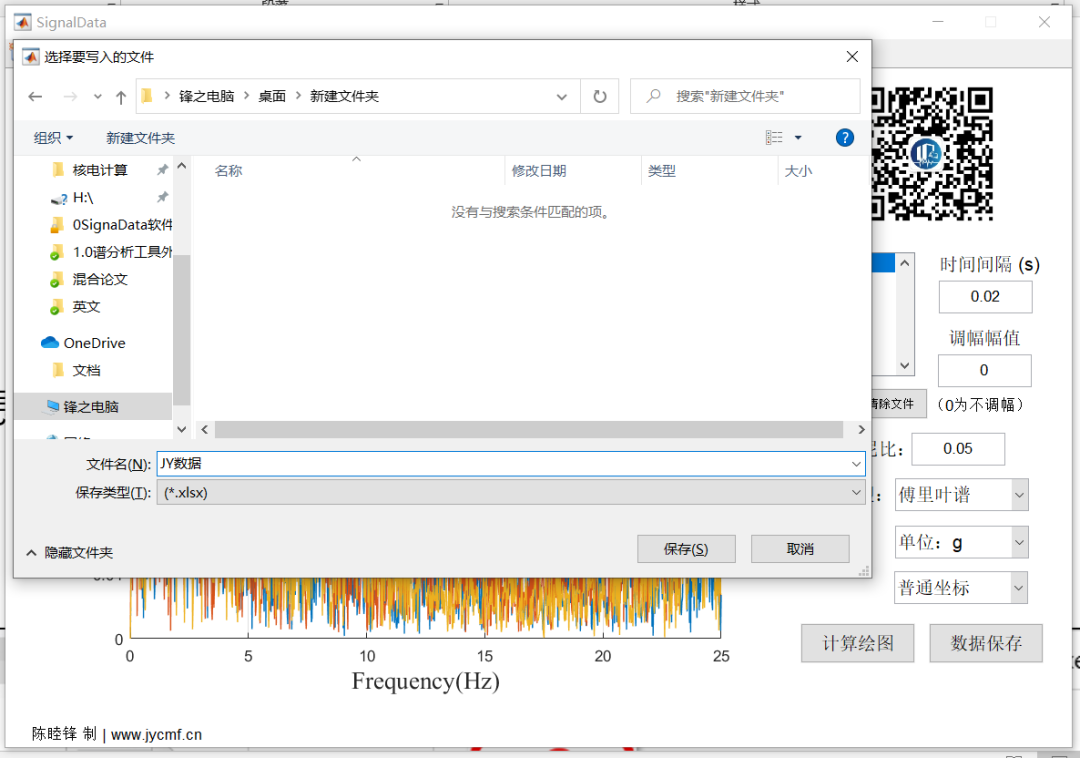Open the 组织 menu
This screenshot has width=1080, height=758.
click(50, 137)
